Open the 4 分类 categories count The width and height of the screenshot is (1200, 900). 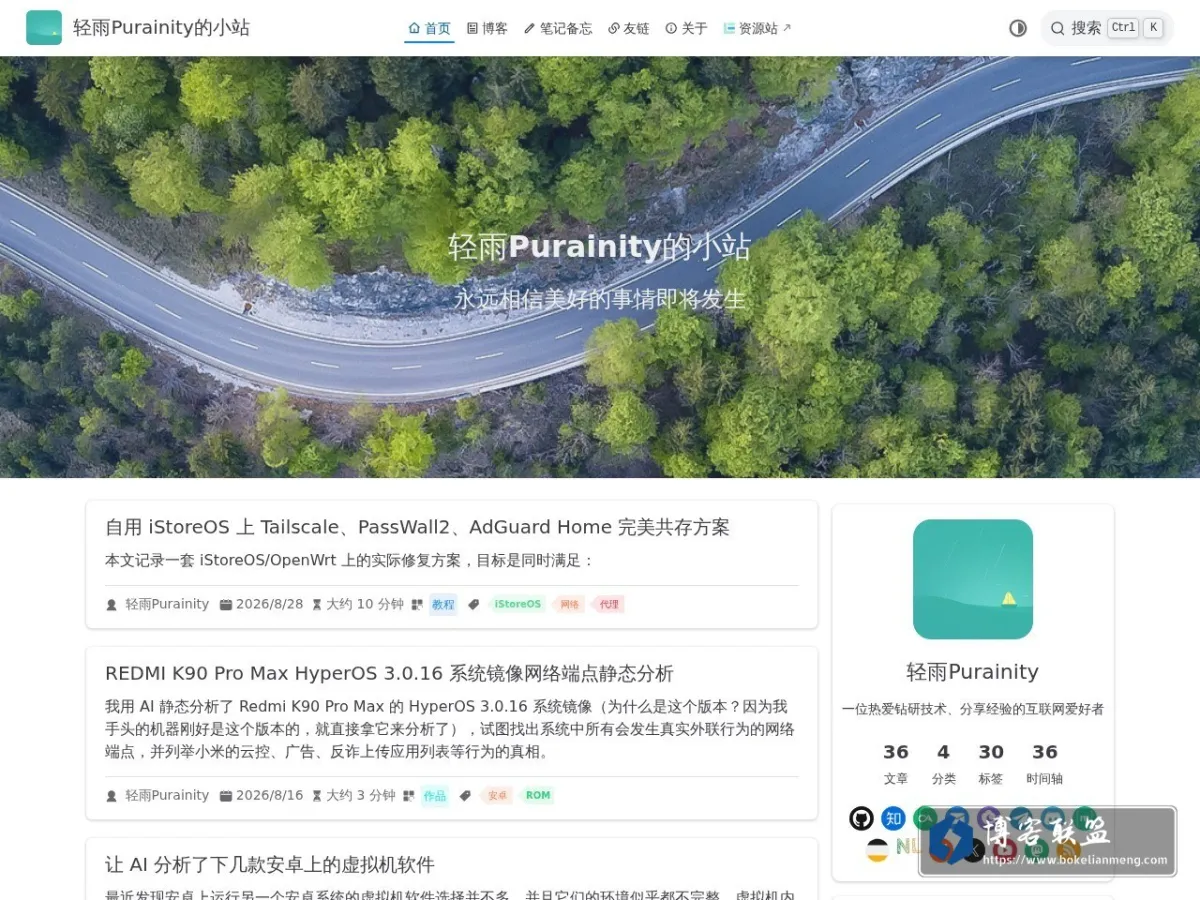944,763
